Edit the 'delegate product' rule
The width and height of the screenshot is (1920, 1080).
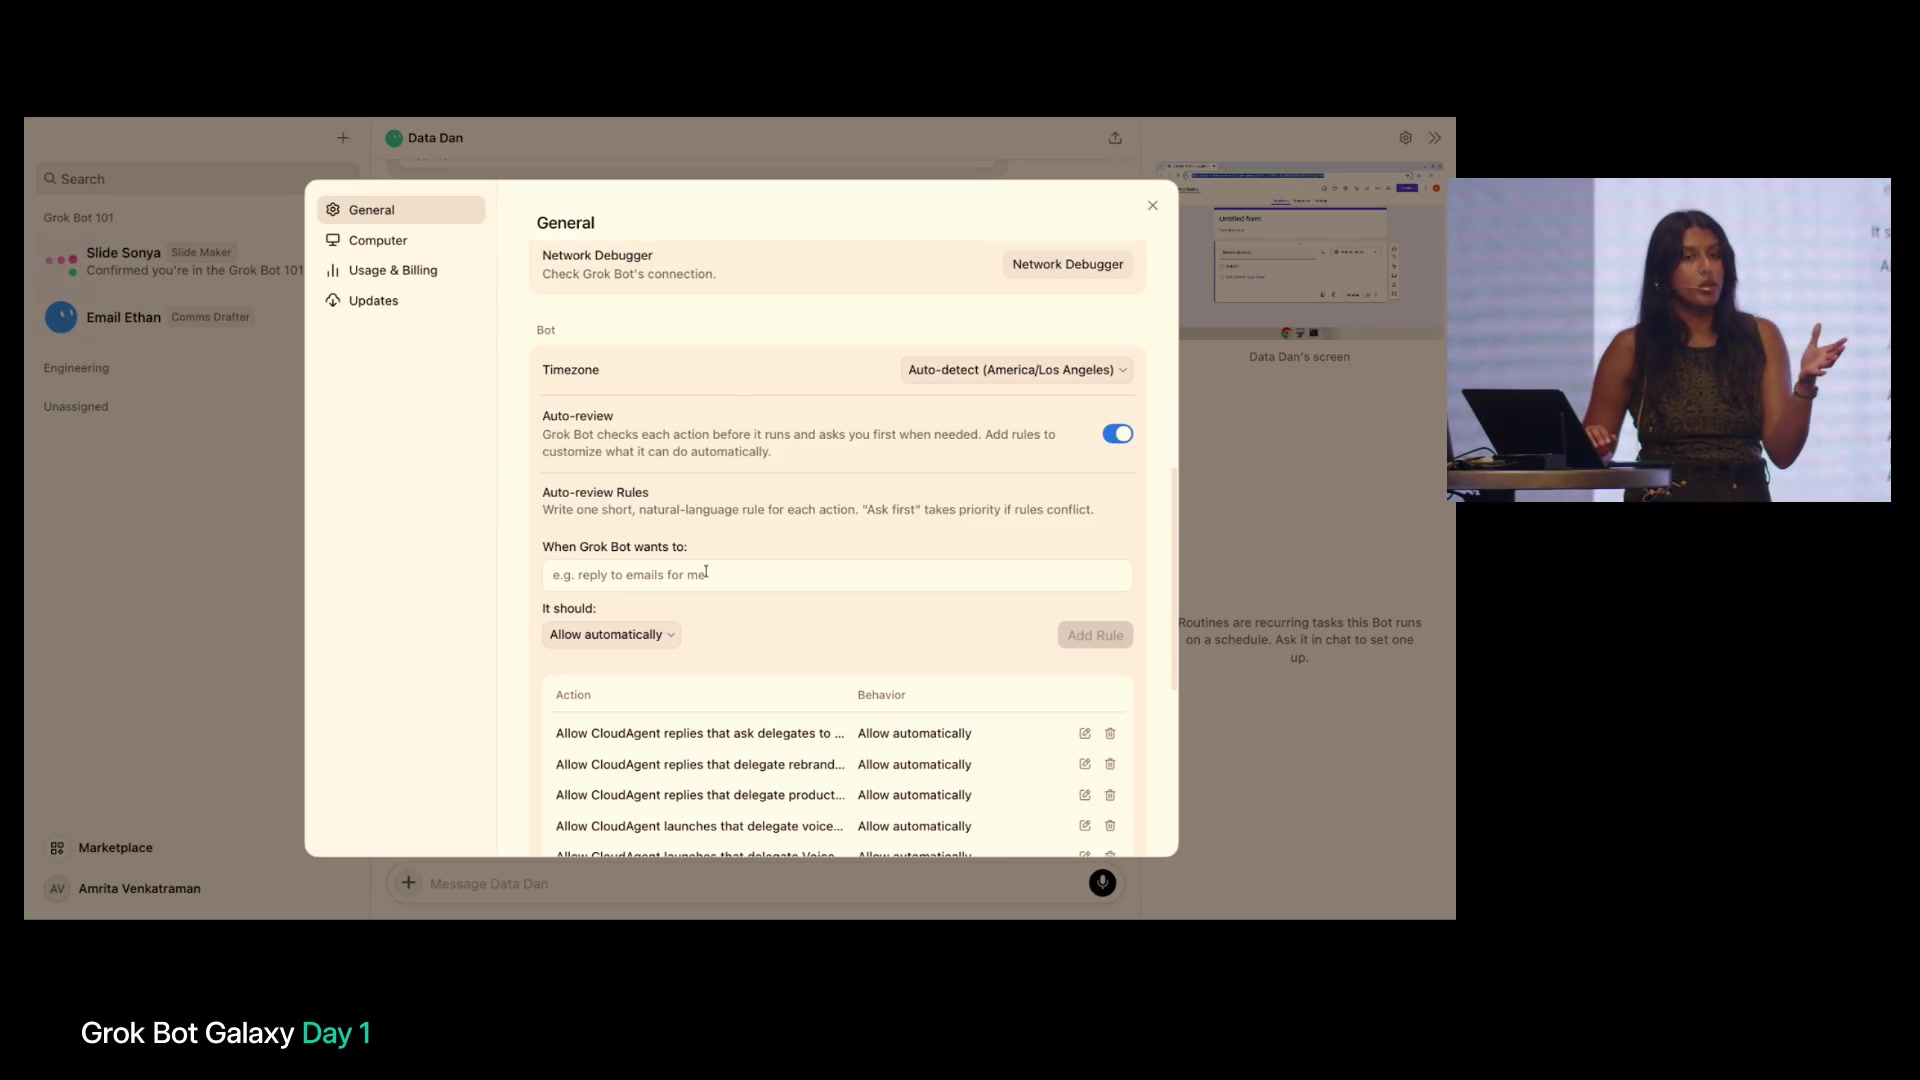(1085, 795)
